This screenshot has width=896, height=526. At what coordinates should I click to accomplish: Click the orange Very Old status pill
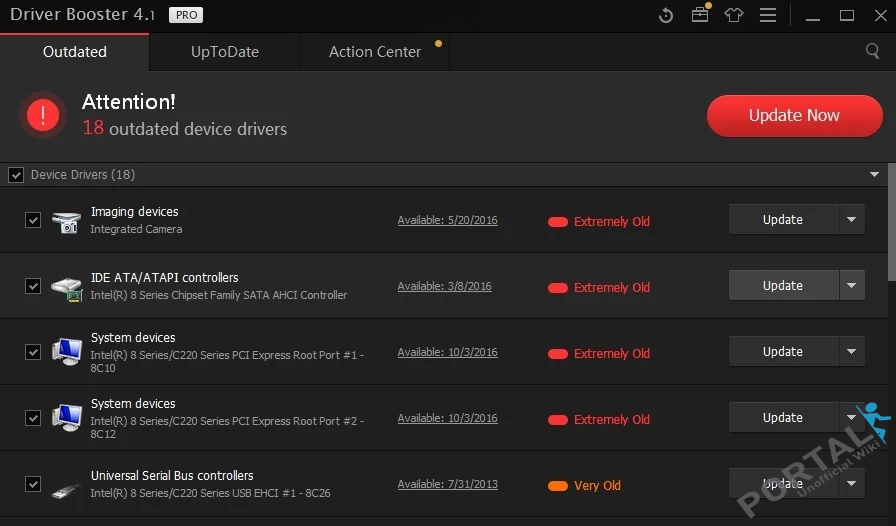click(x=558, y=486)
